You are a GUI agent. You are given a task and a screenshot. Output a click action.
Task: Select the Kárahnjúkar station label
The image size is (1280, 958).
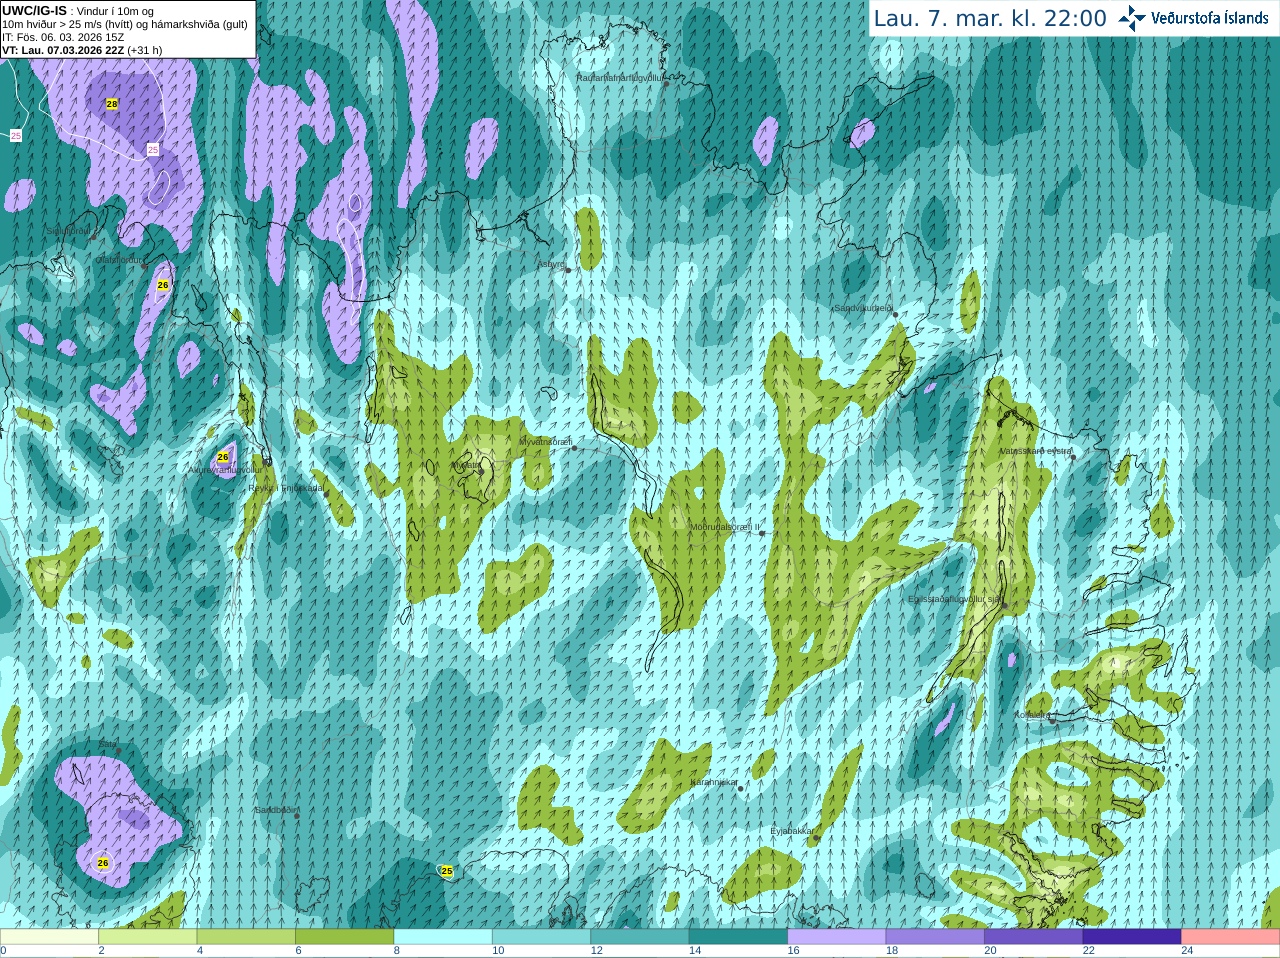pos(714,782)
